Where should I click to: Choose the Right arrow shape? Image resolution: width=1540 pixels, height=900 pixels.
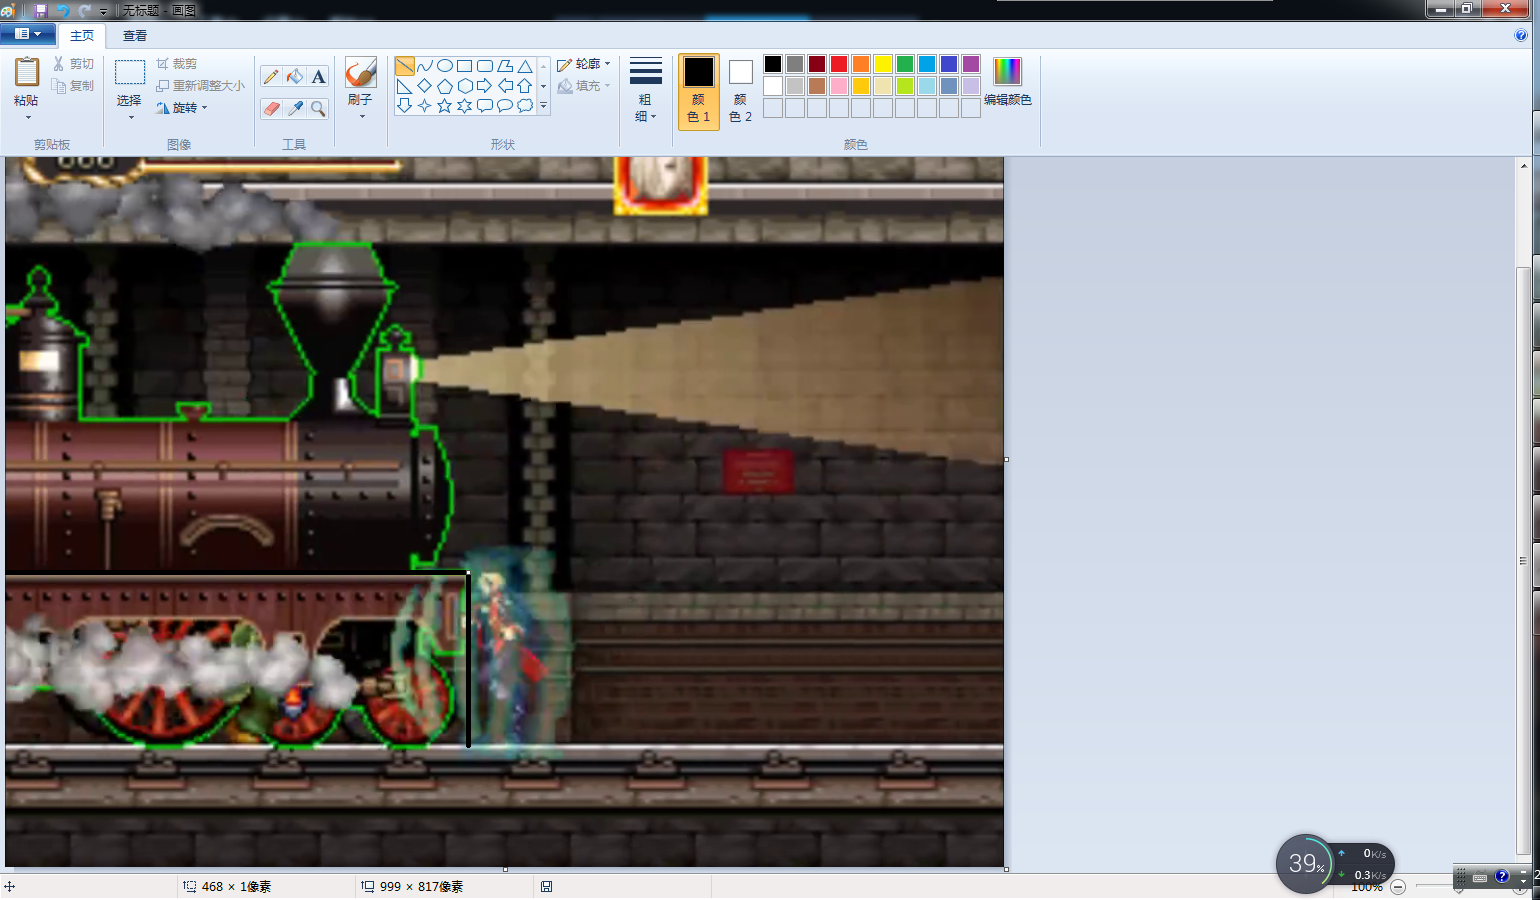tap(485, 86)
